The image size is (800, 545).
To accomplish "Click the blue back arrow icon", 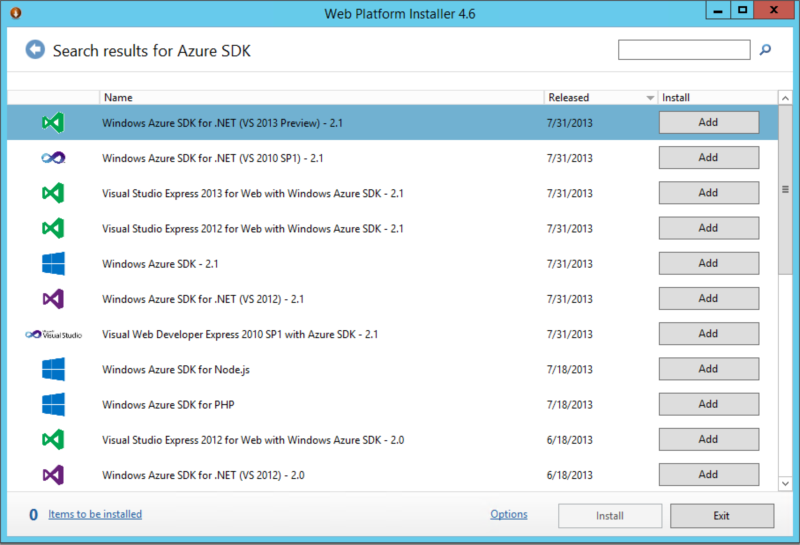I will 36,50.
